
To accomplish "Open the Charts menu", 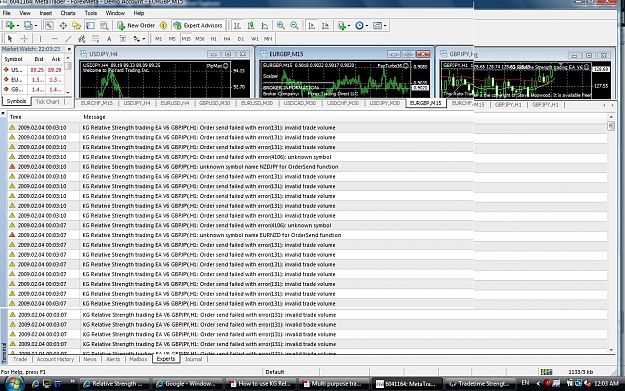I will click(x=68, y=13).
